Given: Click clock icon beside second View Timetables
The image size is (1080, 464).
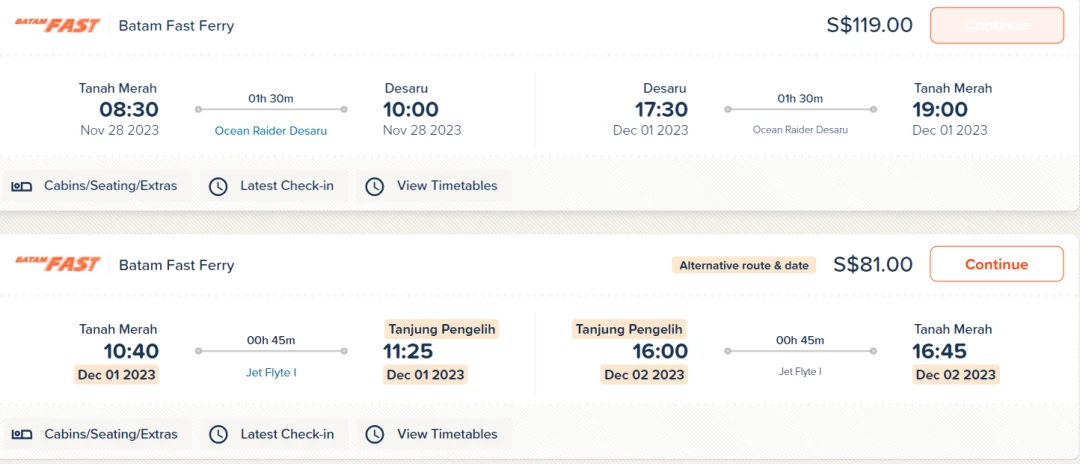Looking at the screenshot, I should tap(375, 434).
